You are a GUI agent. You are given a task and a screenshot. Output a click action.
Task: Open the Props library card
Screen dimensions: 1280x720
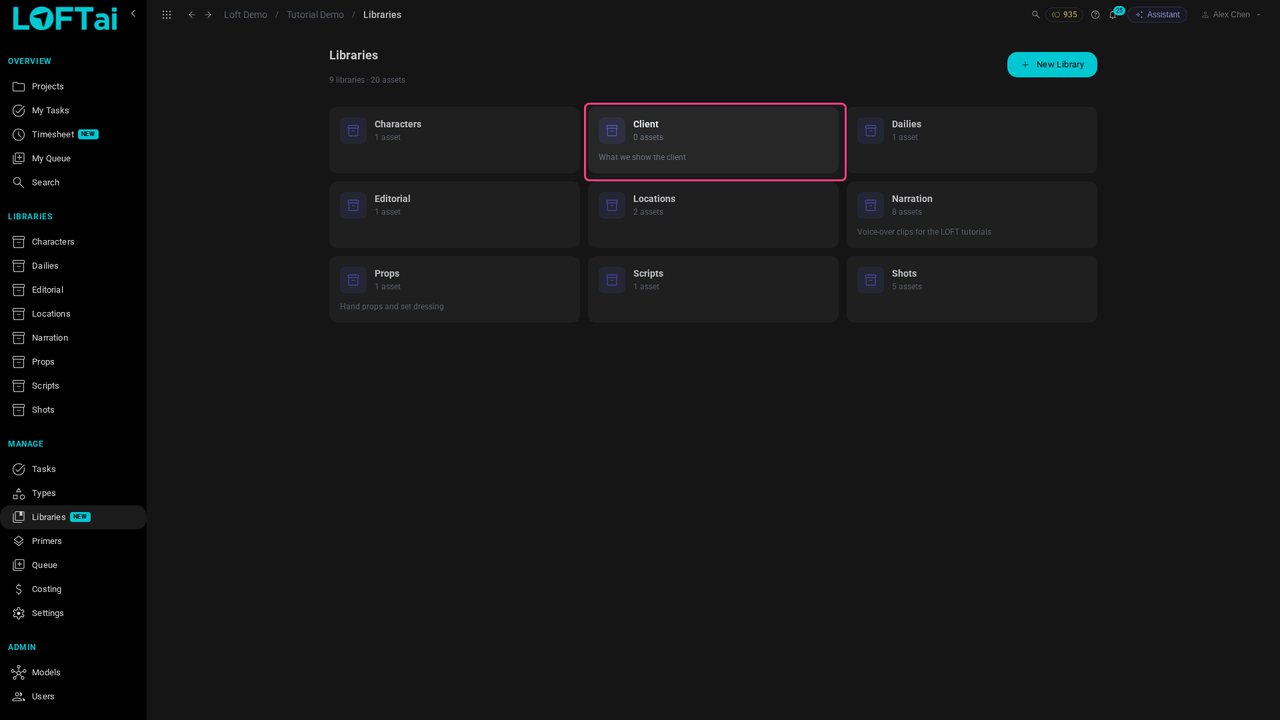point(454,290)
